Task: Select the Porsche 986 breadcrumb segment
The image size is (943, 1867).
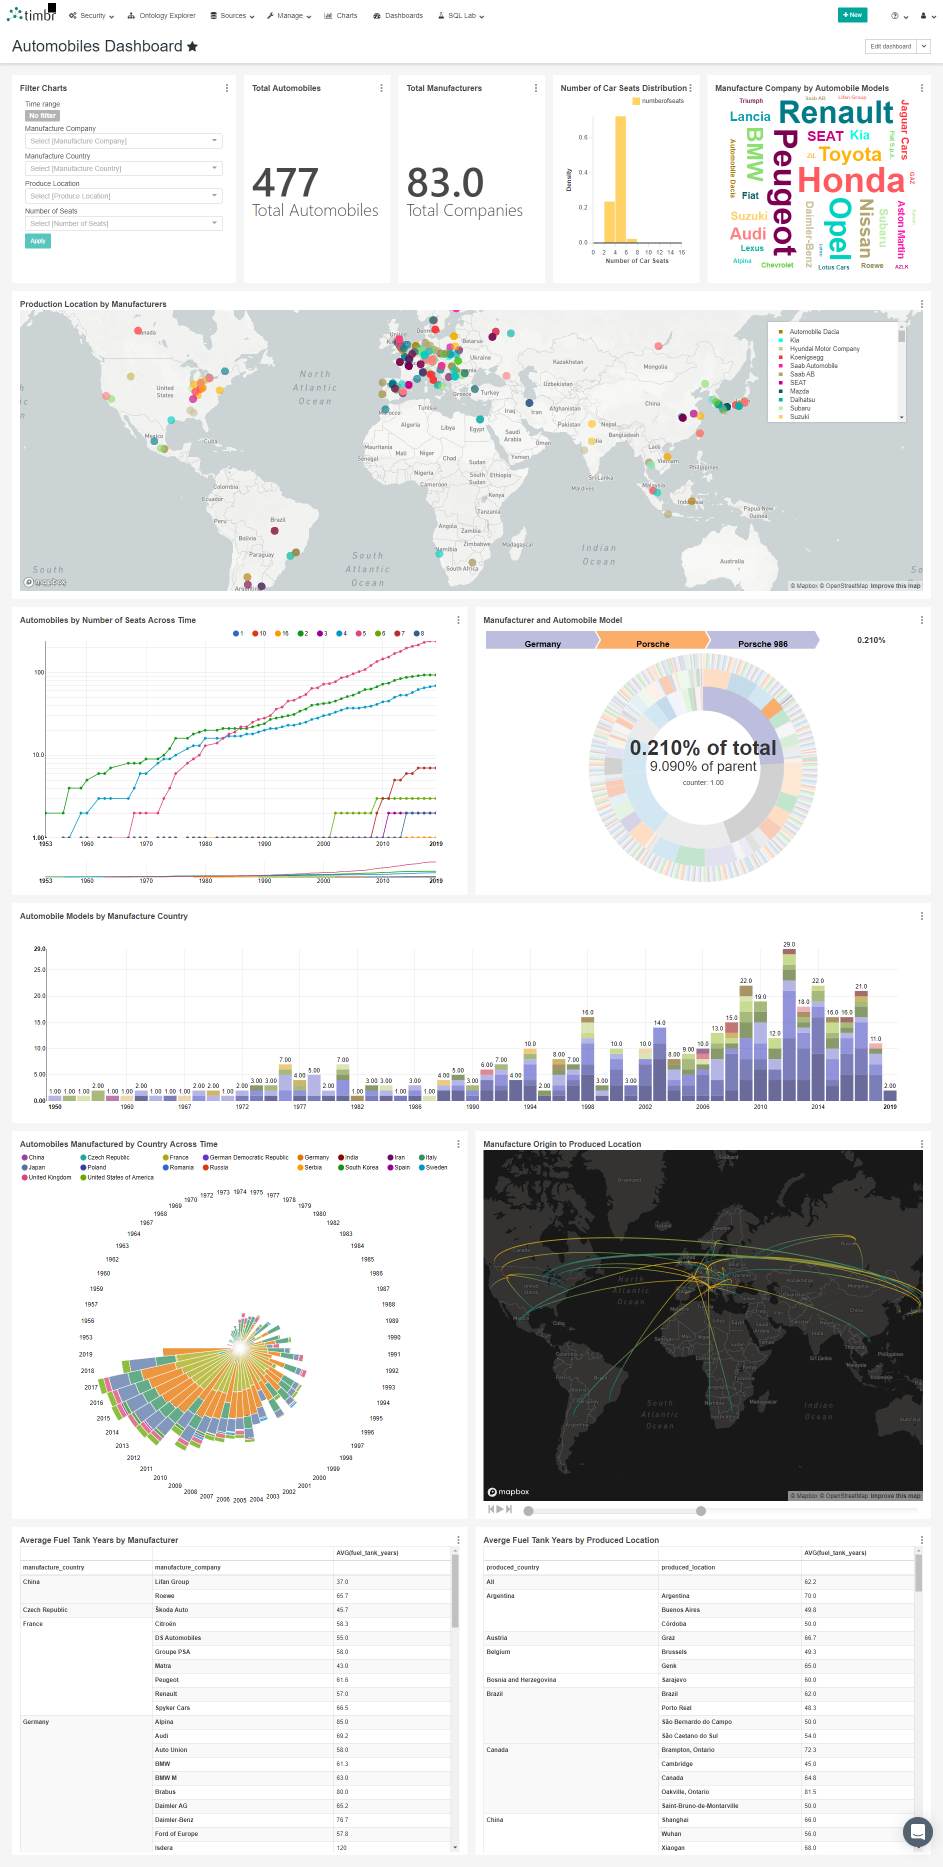Action: [762, 641]
